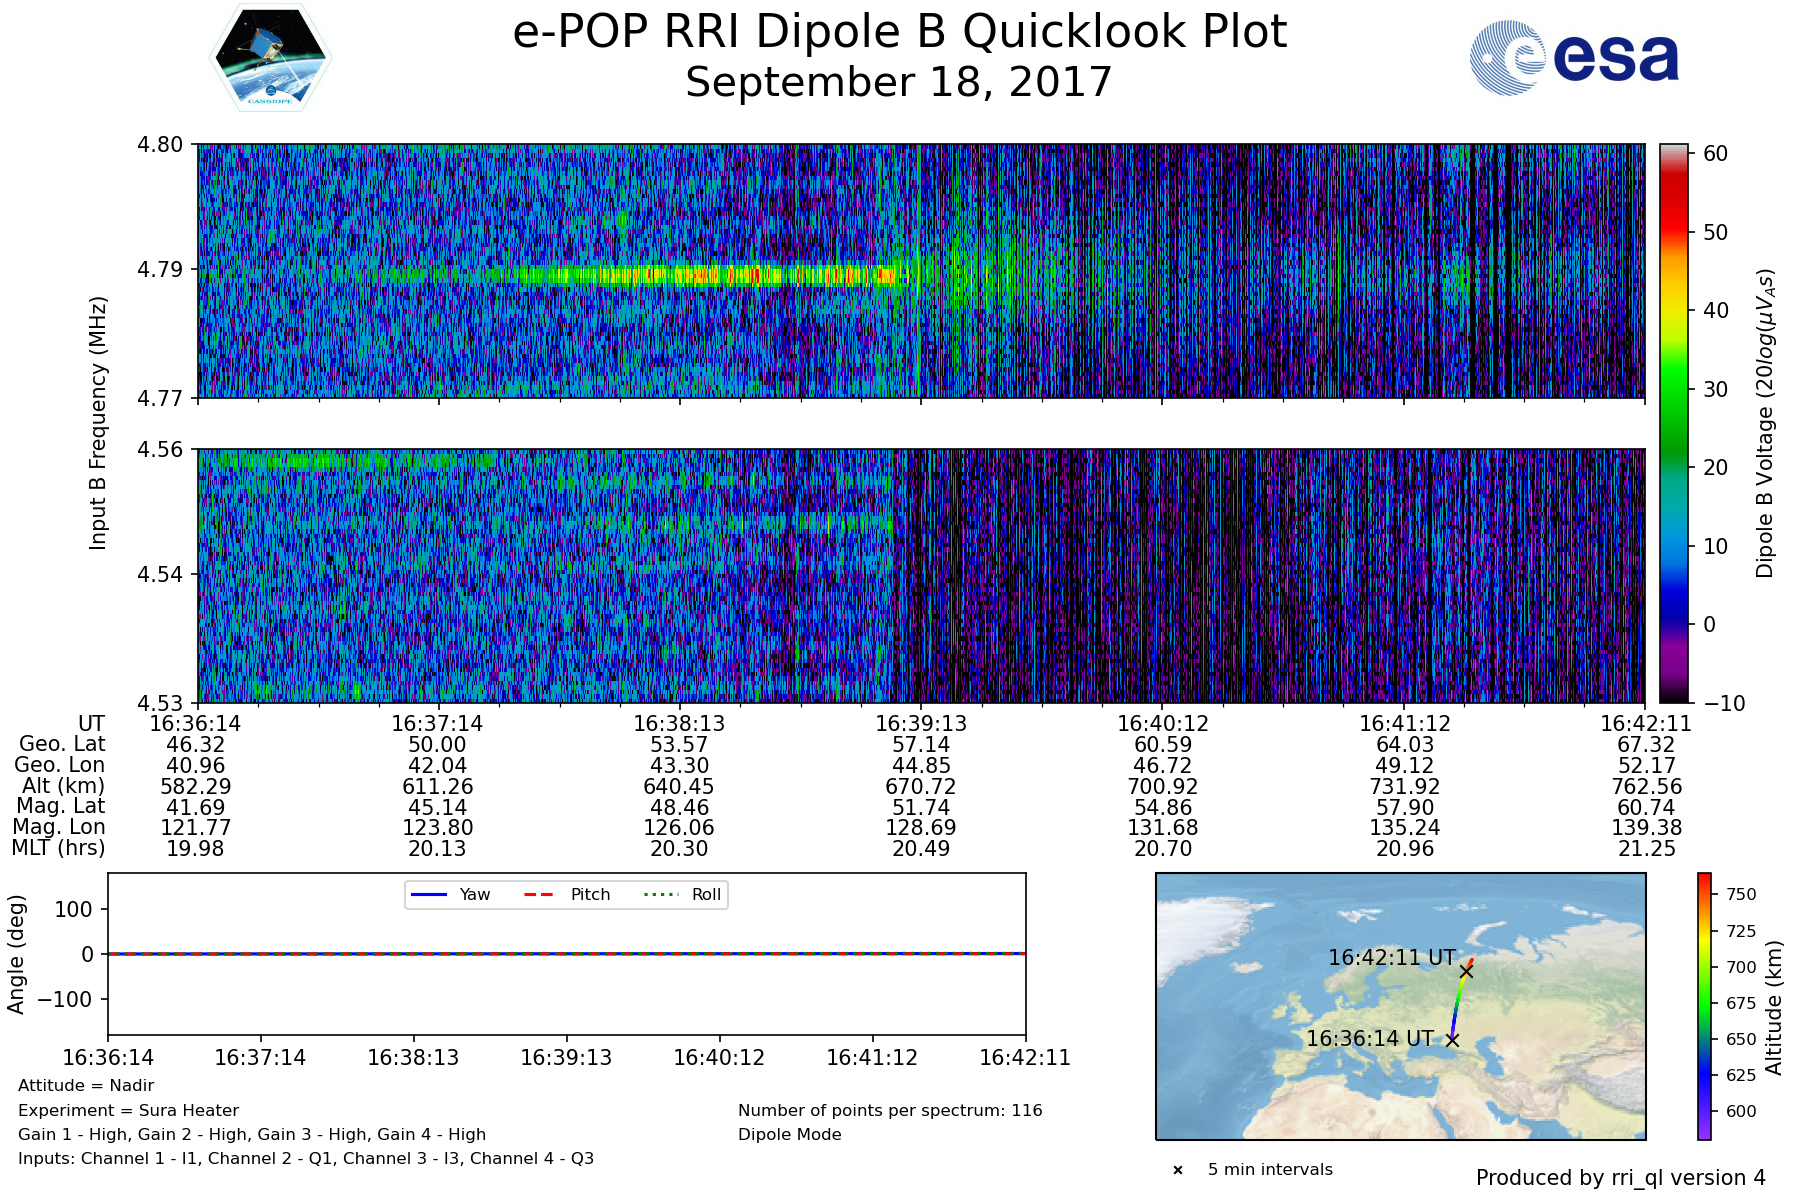Select the 16:42:11 UT cross marker on map
This screenshot has height=1200, width=1800.
tap(1466, 971)
